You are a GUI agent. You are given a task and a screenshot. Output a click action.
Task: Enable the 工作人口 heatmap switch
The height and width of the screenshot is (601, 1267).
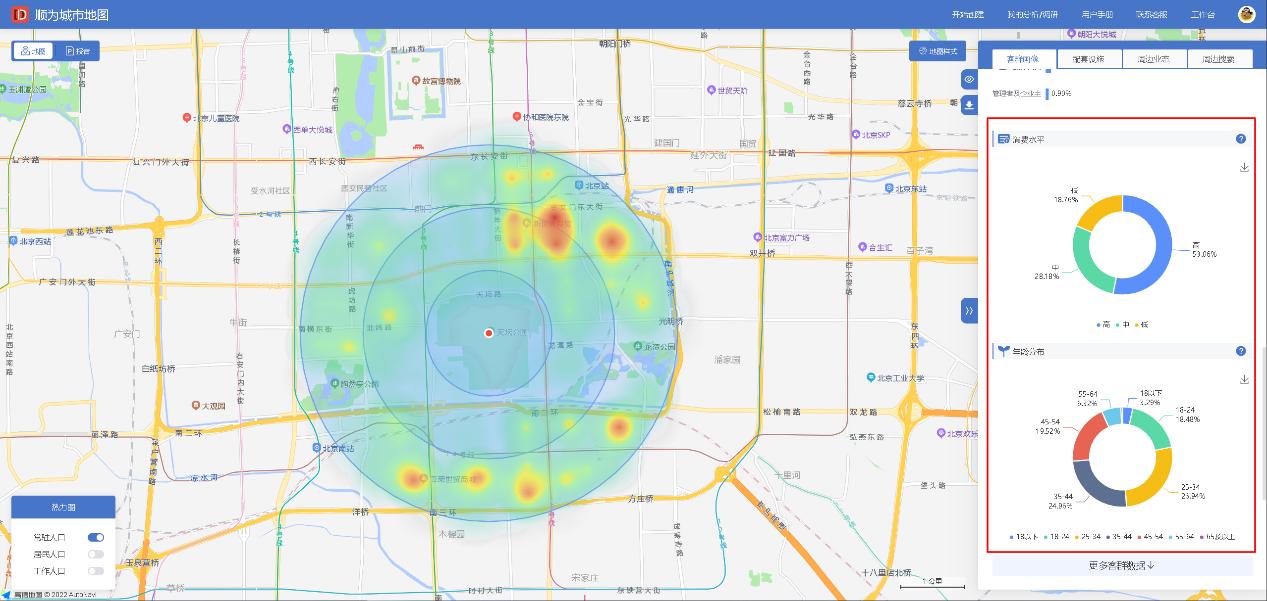tap(96, 571)
